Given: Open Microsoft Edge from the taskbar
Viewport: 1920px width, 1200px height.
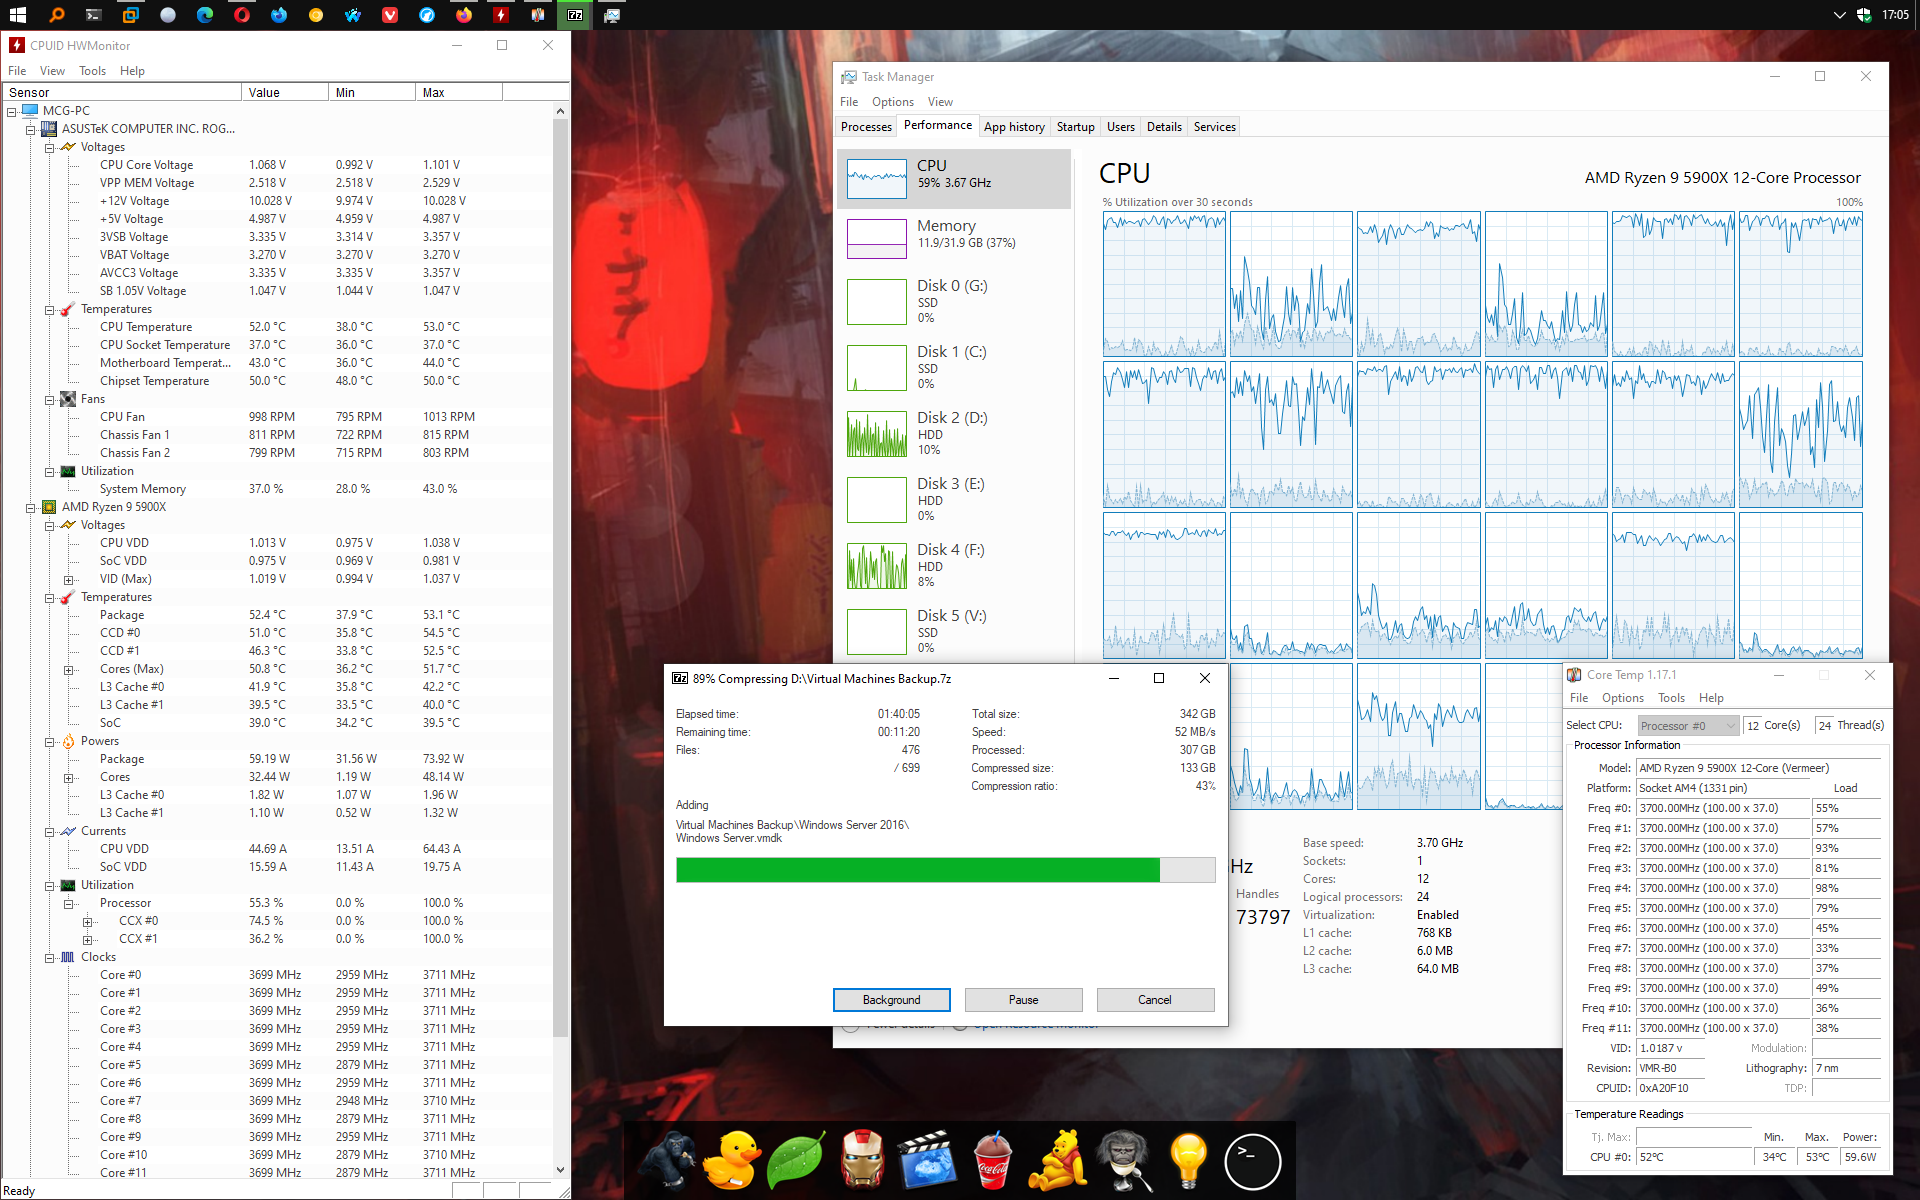Looking at the screenshot, I should click(205, 15).
